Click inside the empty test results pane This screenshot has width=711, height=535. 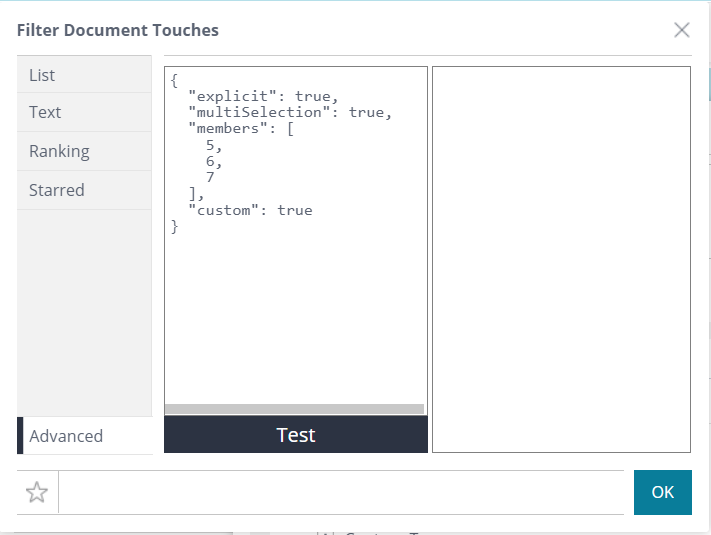[561, 259]
